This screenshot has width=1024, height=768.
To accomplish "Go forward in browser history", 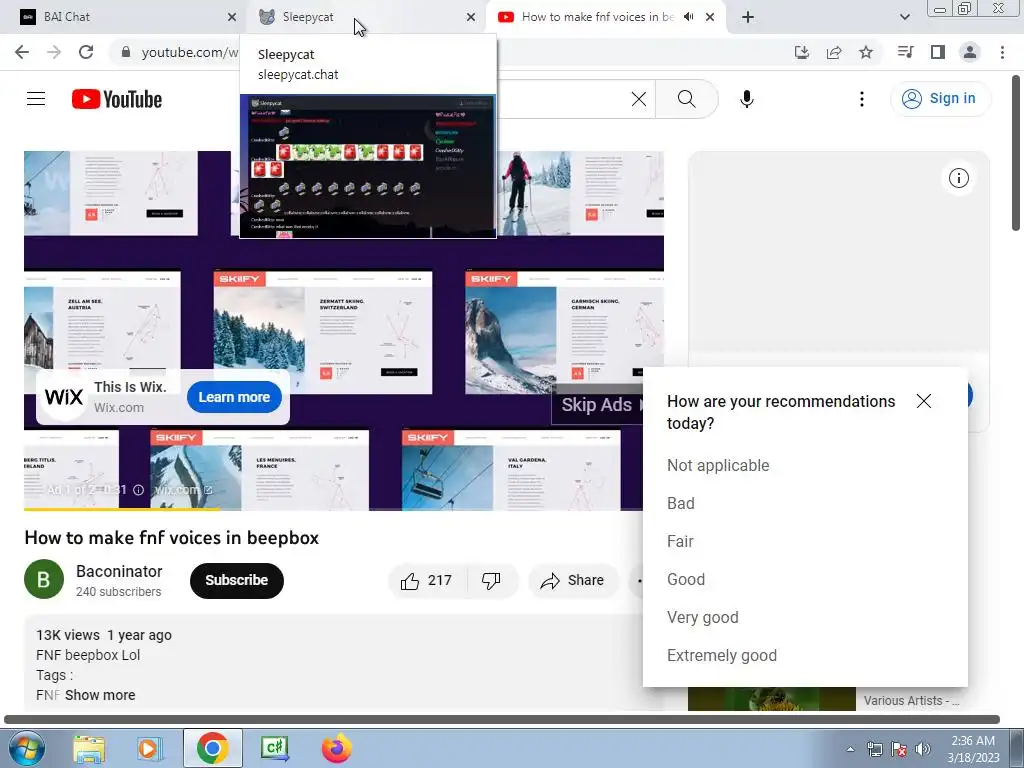I will (x=54, y=52).
